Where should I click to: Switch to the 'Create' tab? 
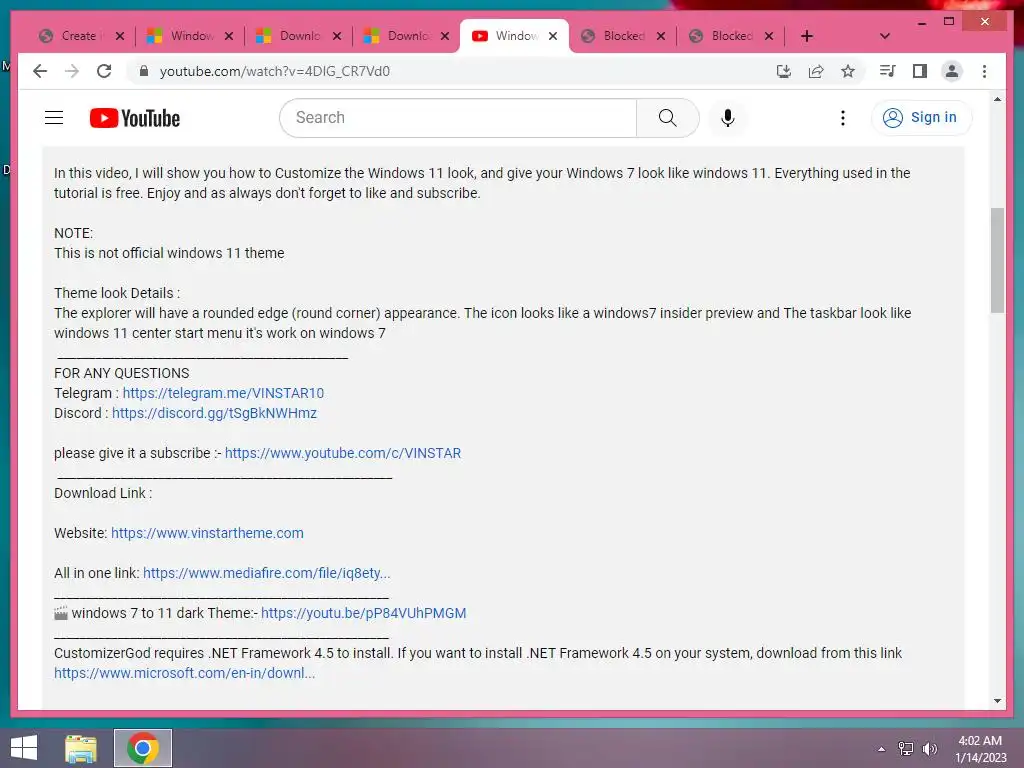point(78,36)
